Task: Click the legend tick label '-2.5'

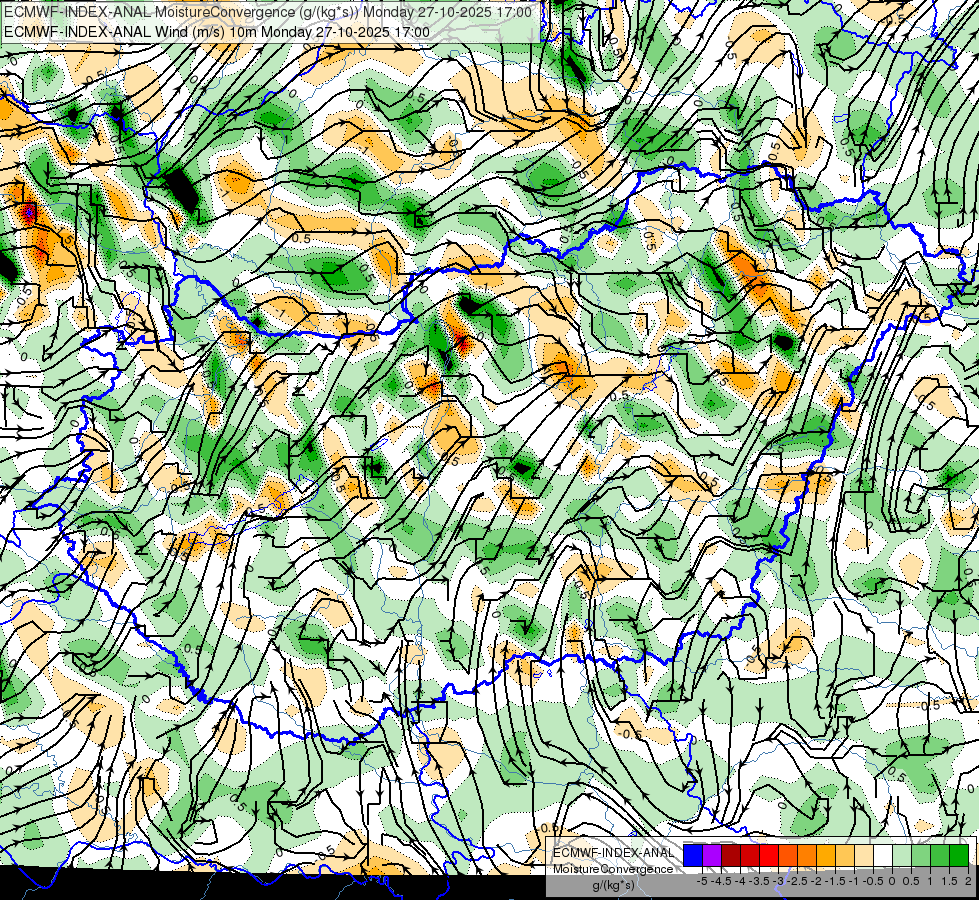Action: pos(798,881)
